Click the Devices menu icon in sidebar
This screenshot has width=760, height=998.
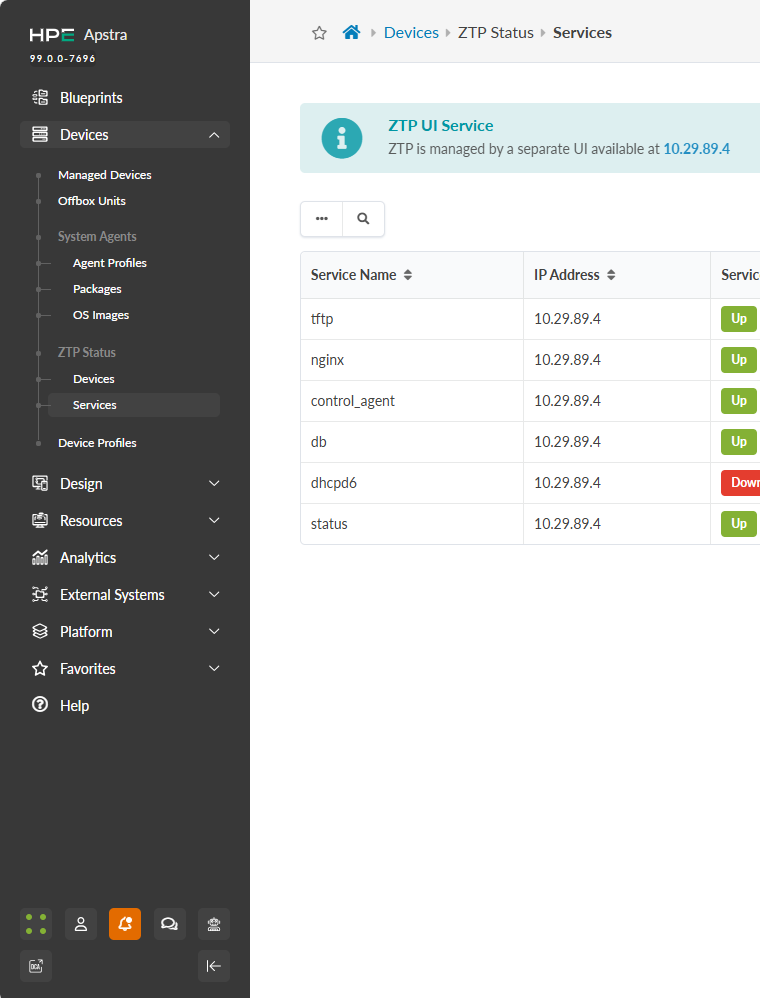[x=40, y=135]
